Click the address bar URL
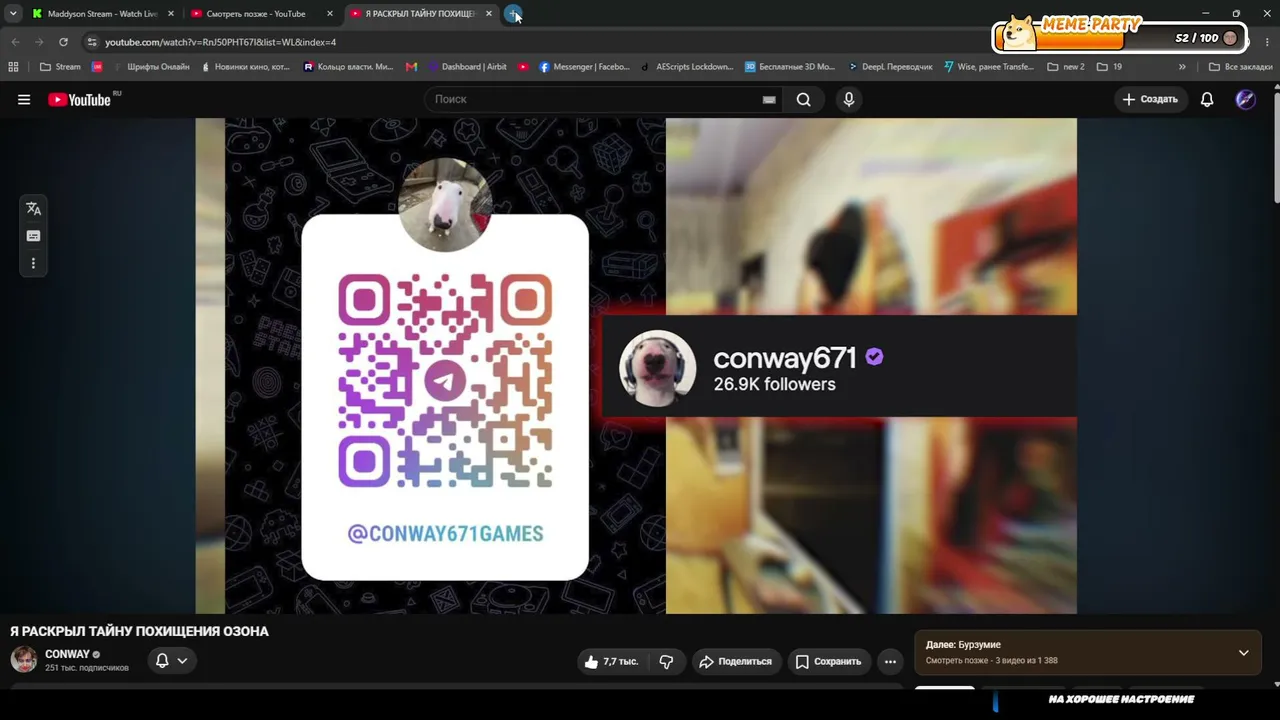The image size is (1280, 720). point(221,42)
